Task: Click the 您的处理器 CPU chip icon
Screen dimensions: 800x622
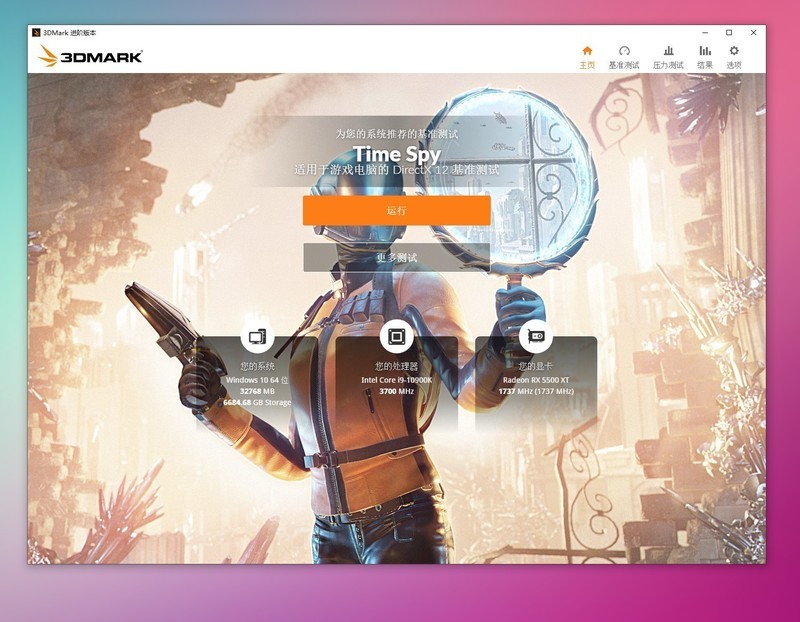Action: point(396,337)
